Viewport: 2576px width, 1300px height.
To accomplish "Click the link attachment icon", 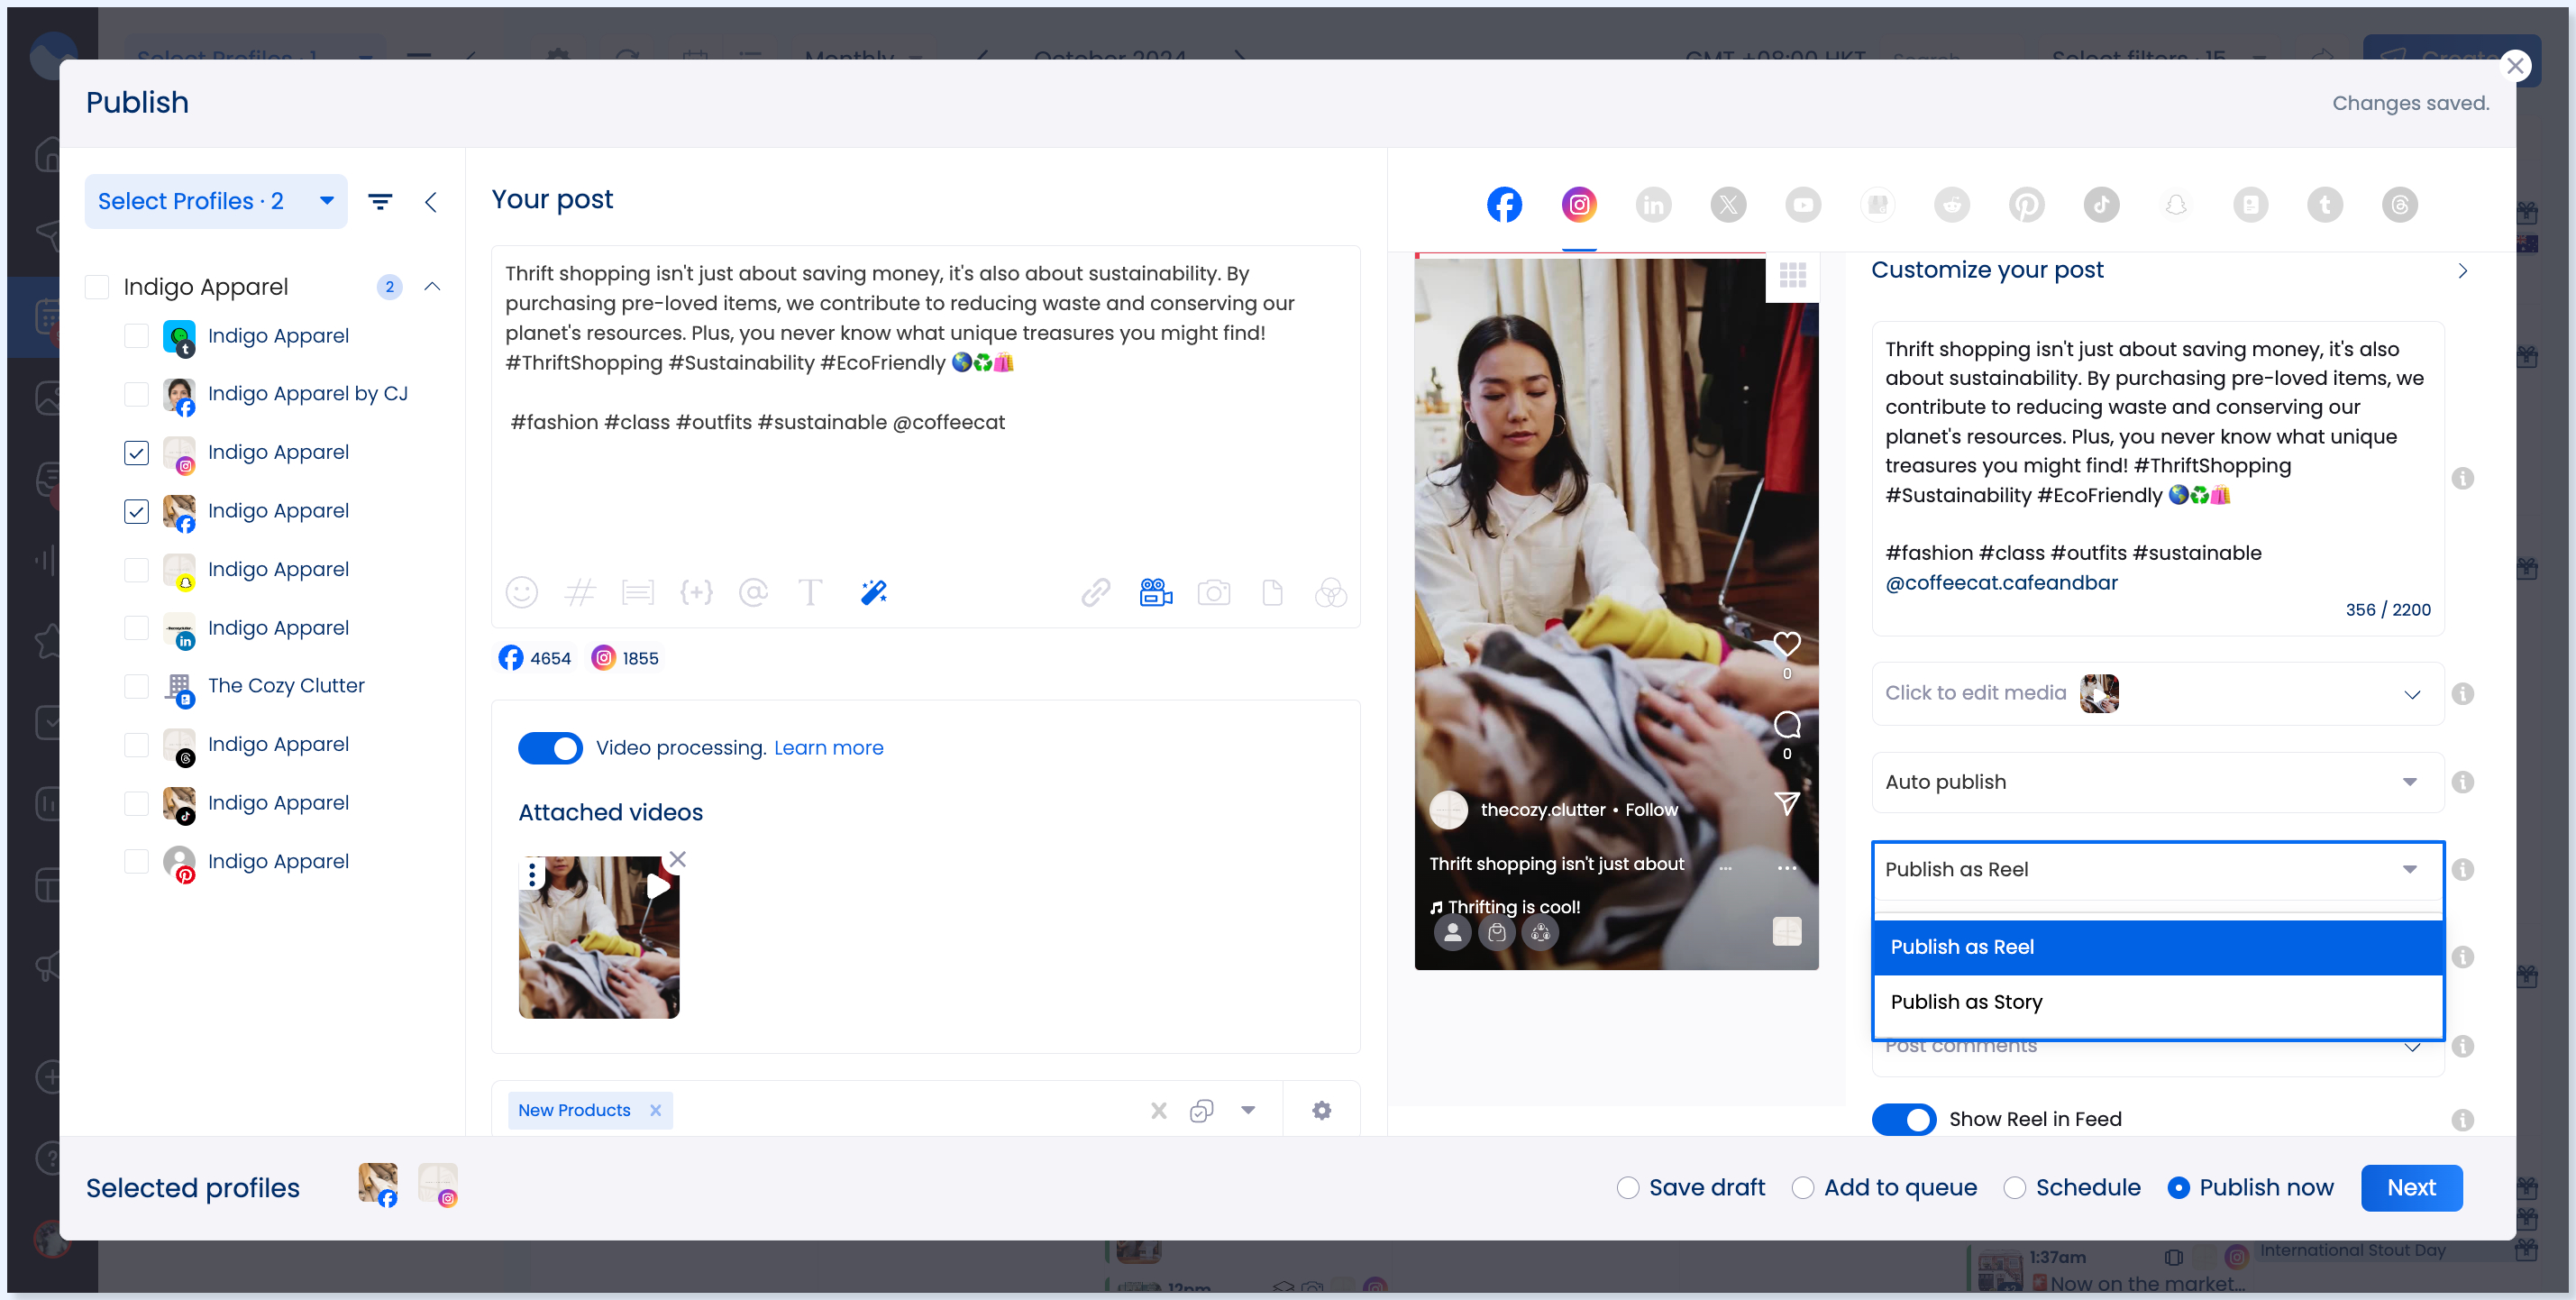I will [x=1095, y=593].
